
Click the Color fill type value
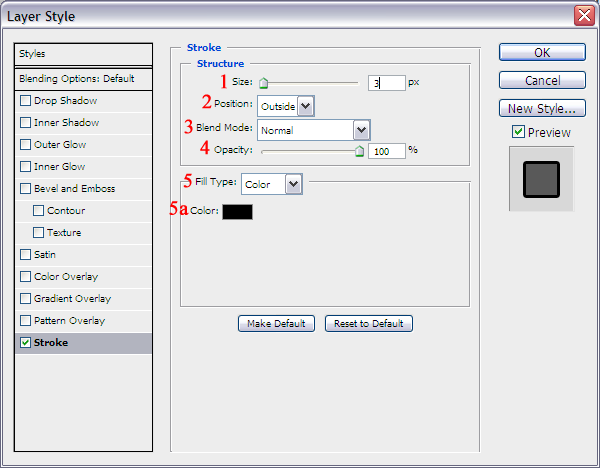point(258,184)
